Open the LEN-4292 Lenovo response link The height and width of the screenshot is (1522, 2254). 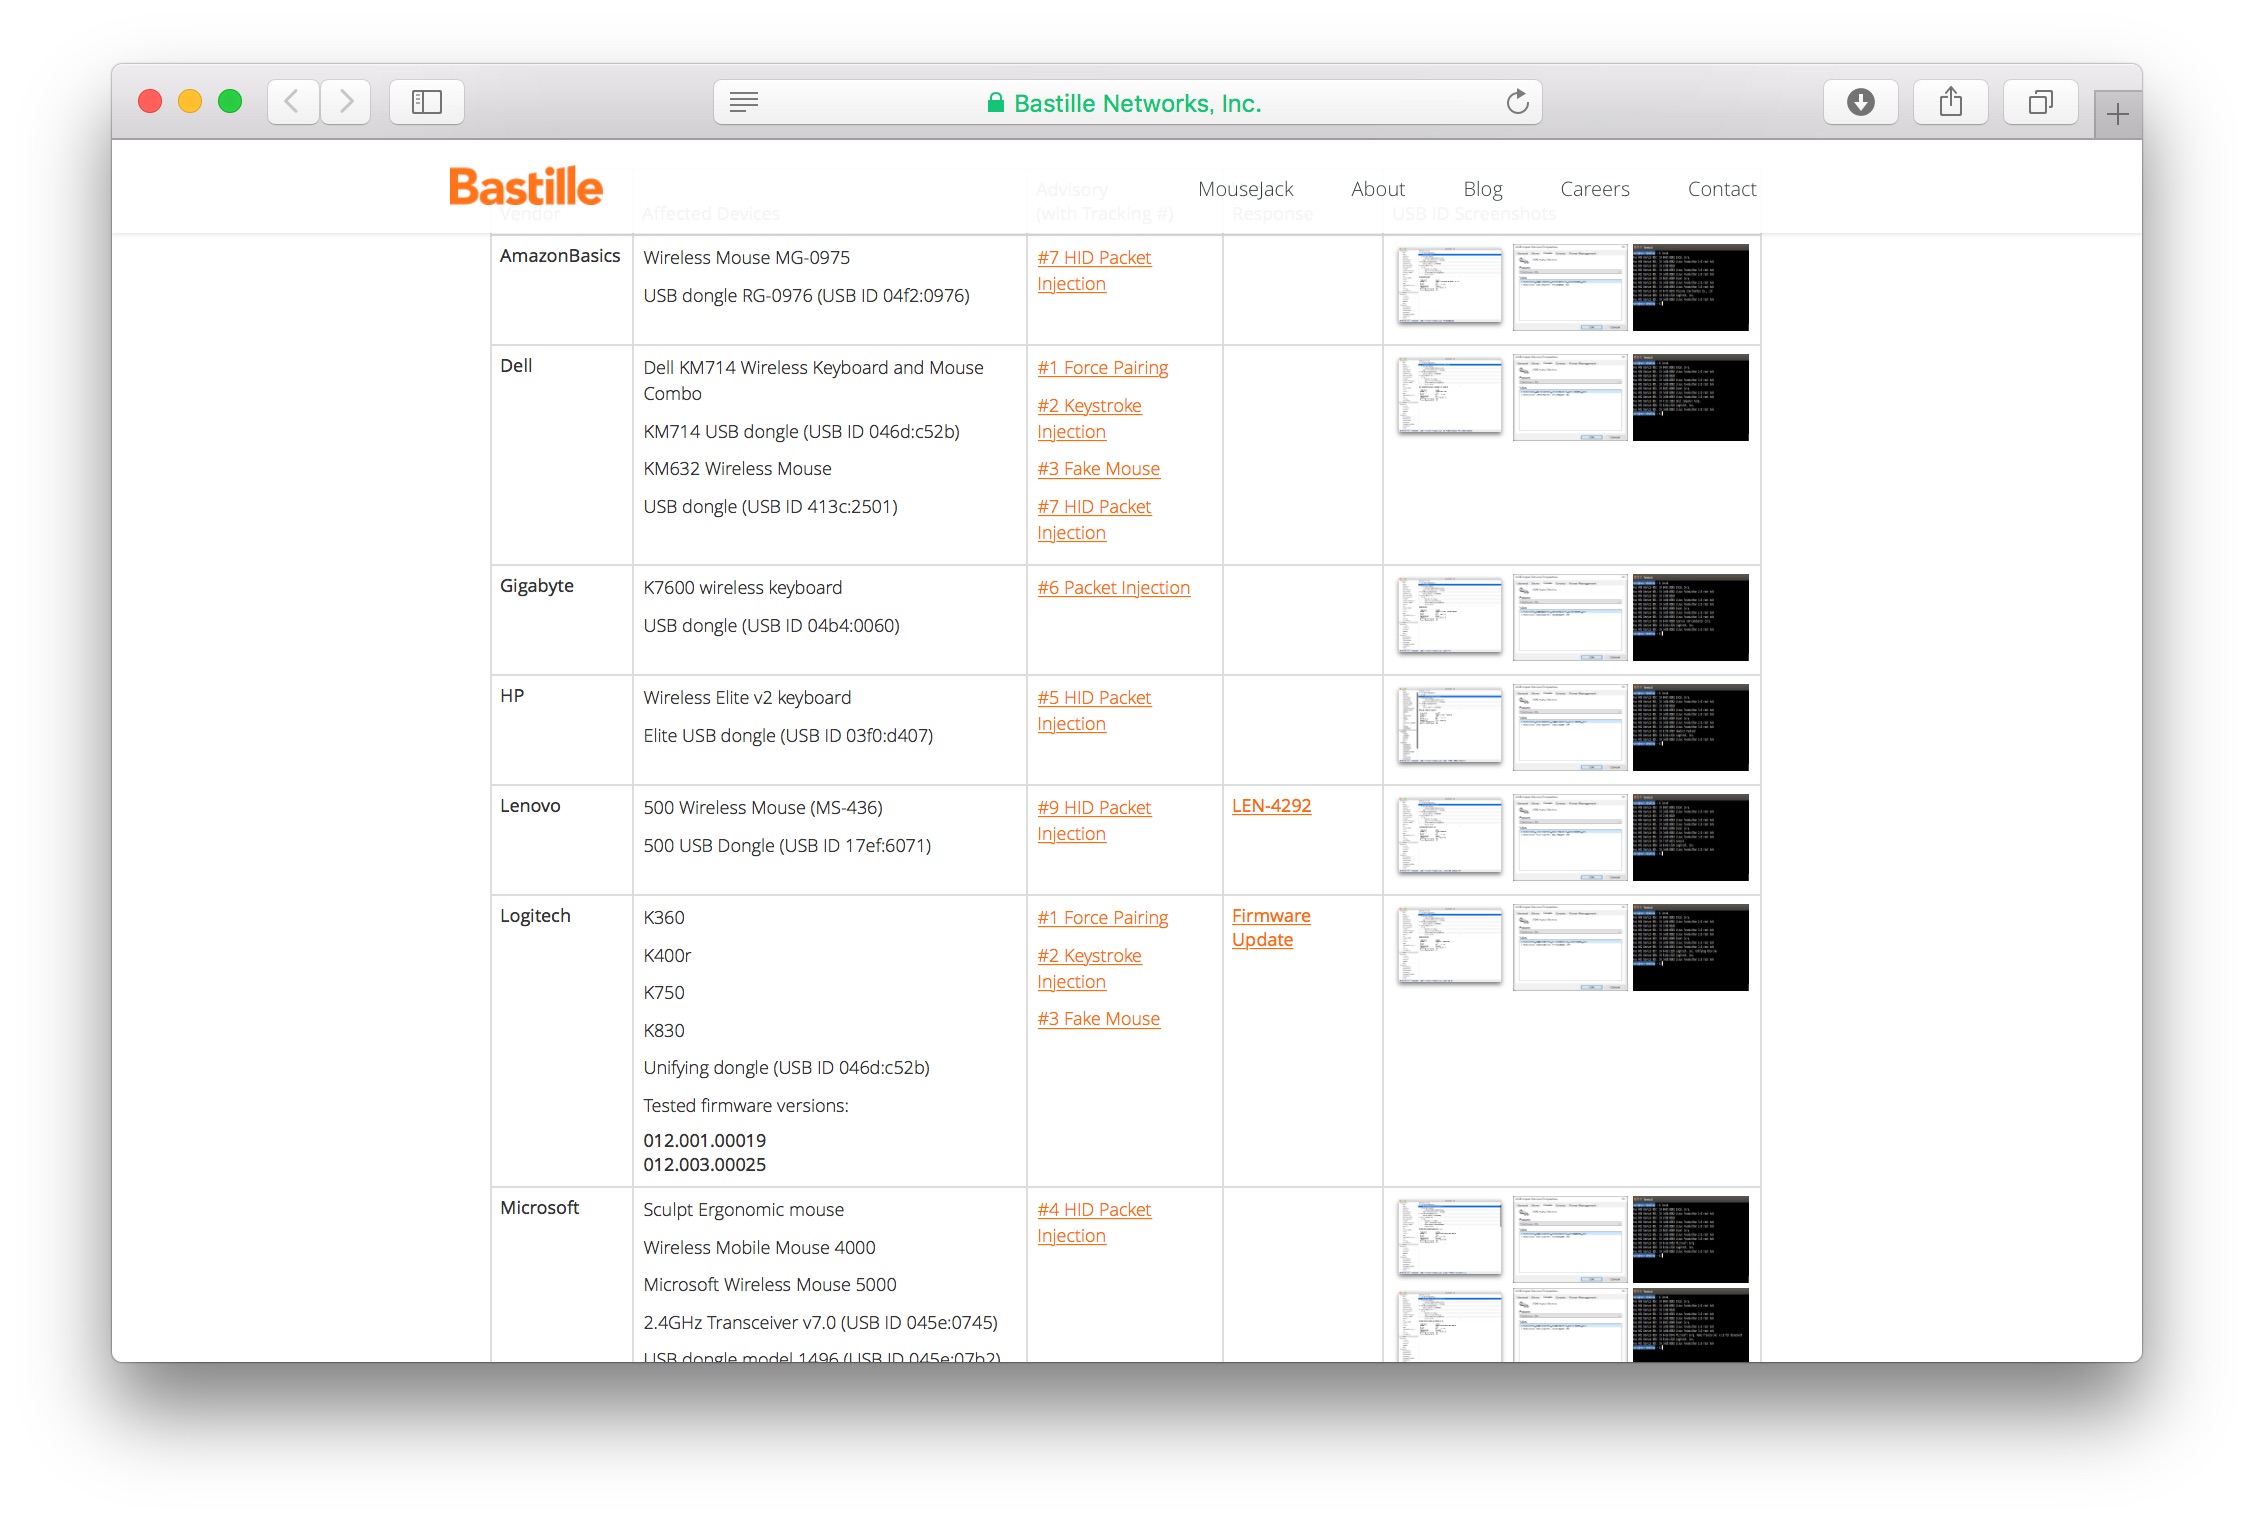click(1271, 806)
